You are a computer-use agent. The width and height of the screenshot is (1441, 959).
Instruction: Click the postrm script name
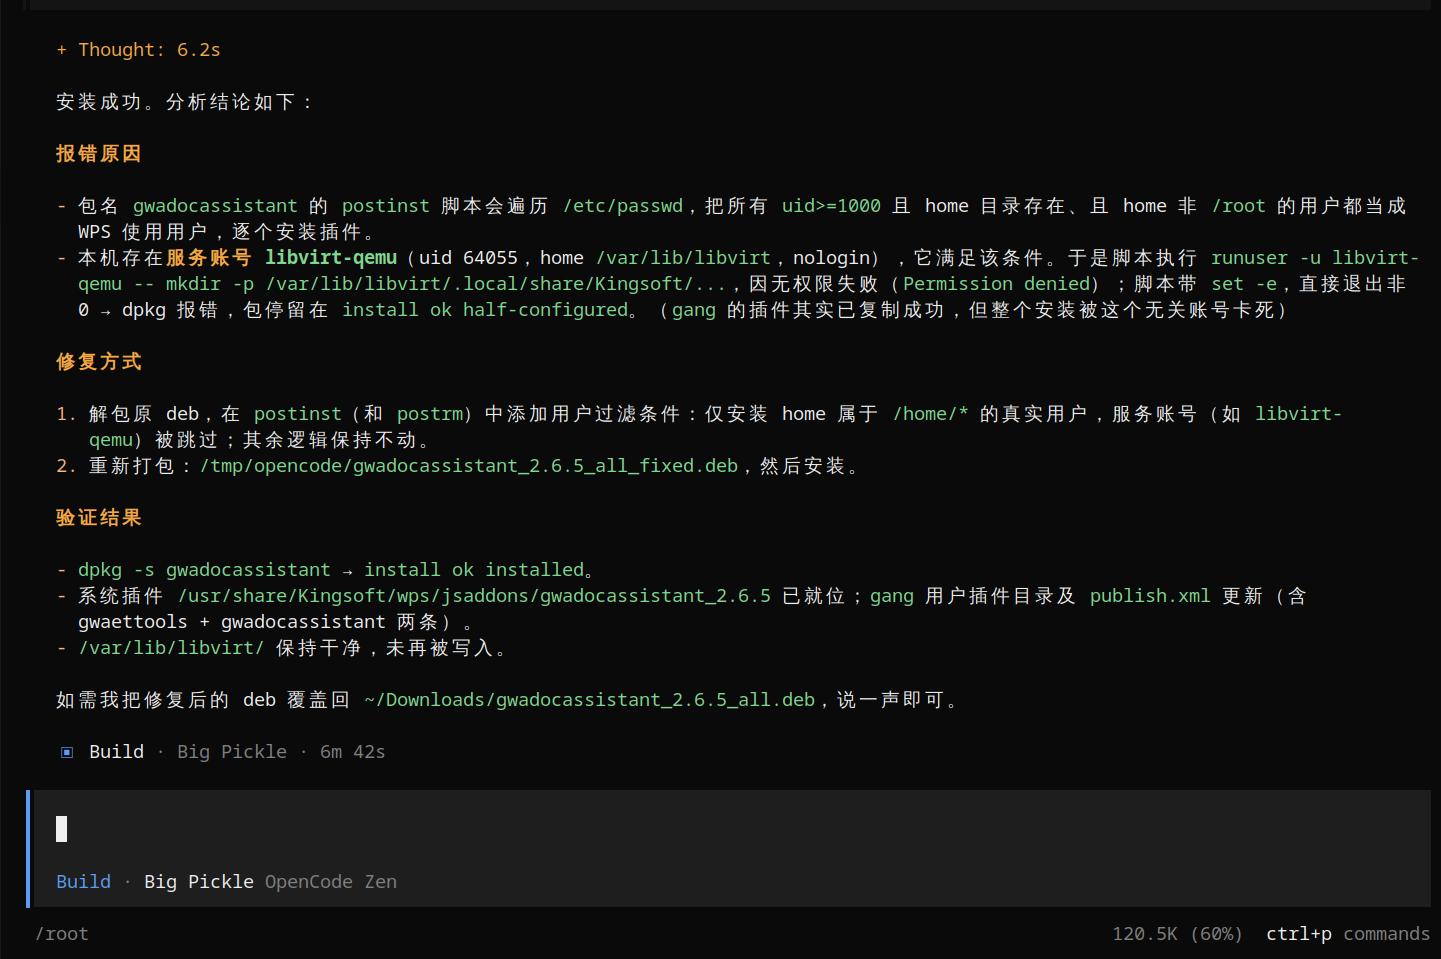click(x=430, y=413)
